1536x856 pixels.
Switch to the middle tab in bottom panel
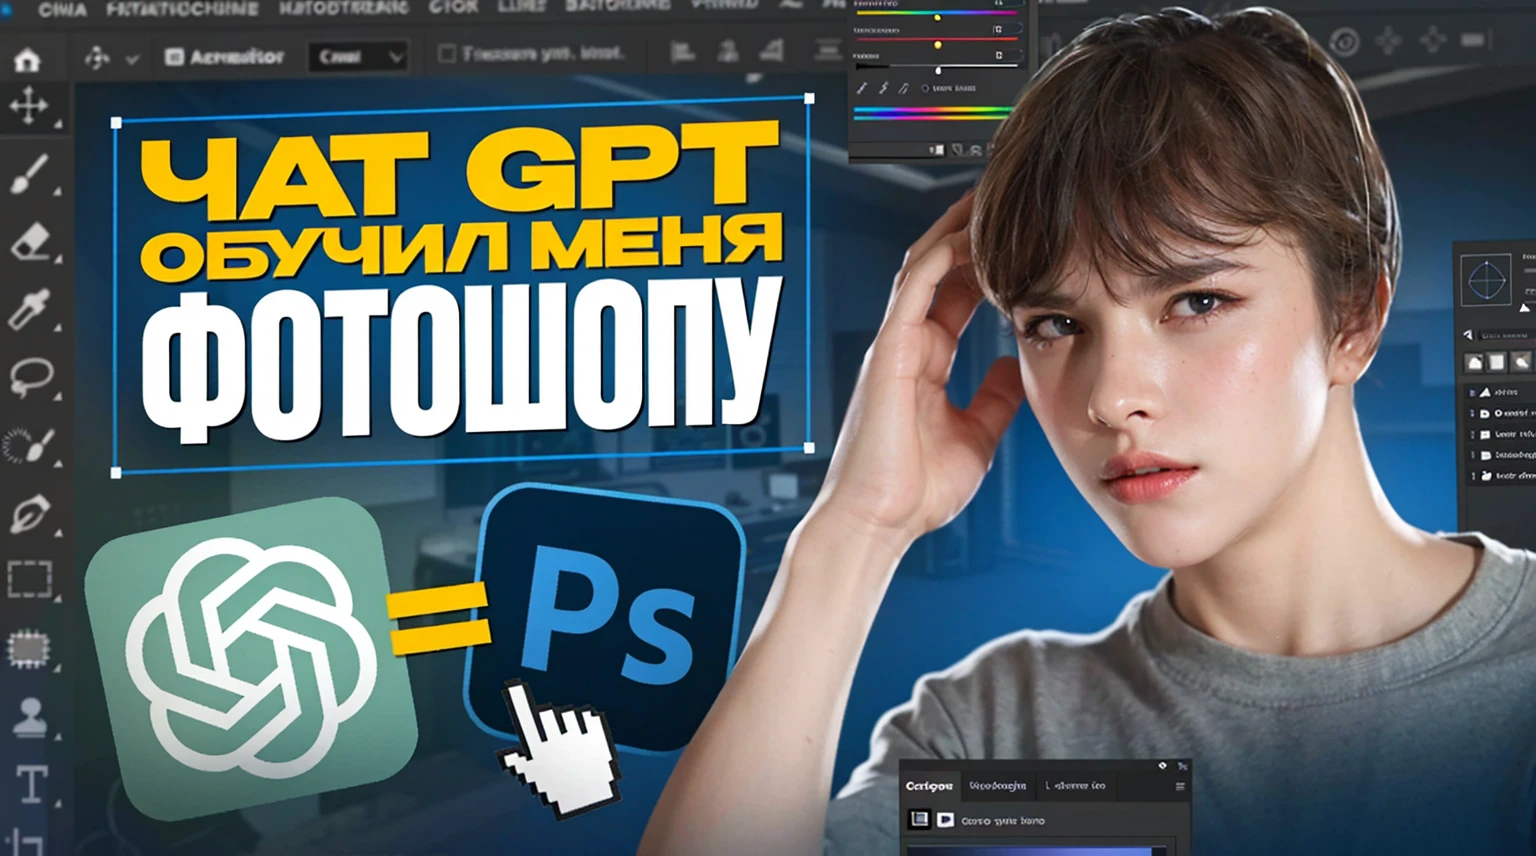point(998,786)
